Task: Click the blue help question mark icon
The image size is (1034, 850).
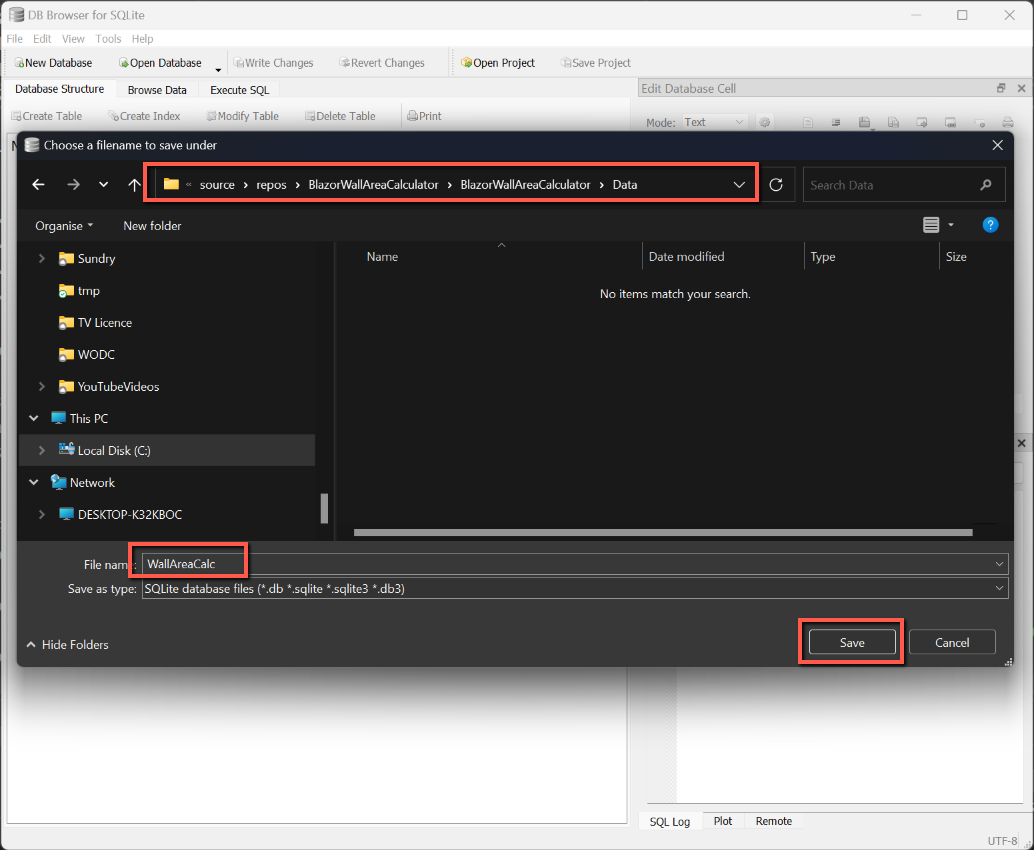Action: [x=990, y=226]
